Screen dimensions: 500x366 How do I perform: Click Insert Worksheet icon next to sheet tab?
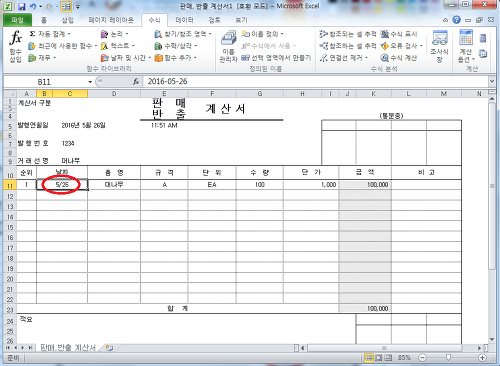pyautogui.click(x=109, y=348)
